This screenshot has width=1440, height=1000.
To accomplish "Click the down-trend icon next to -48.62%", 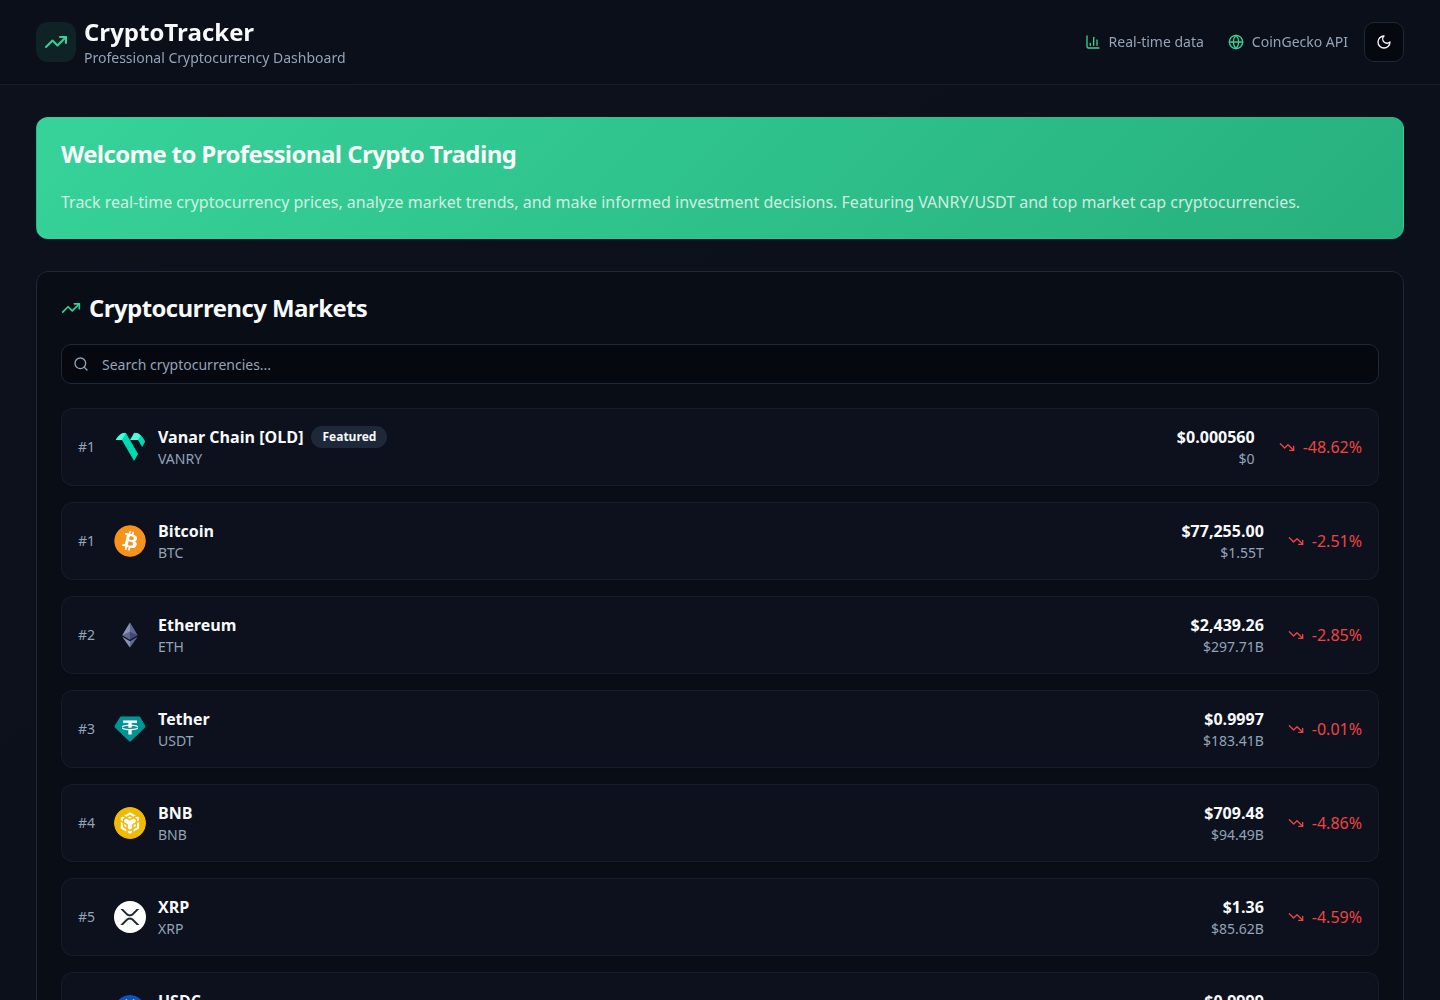I will pos(1287,447).
